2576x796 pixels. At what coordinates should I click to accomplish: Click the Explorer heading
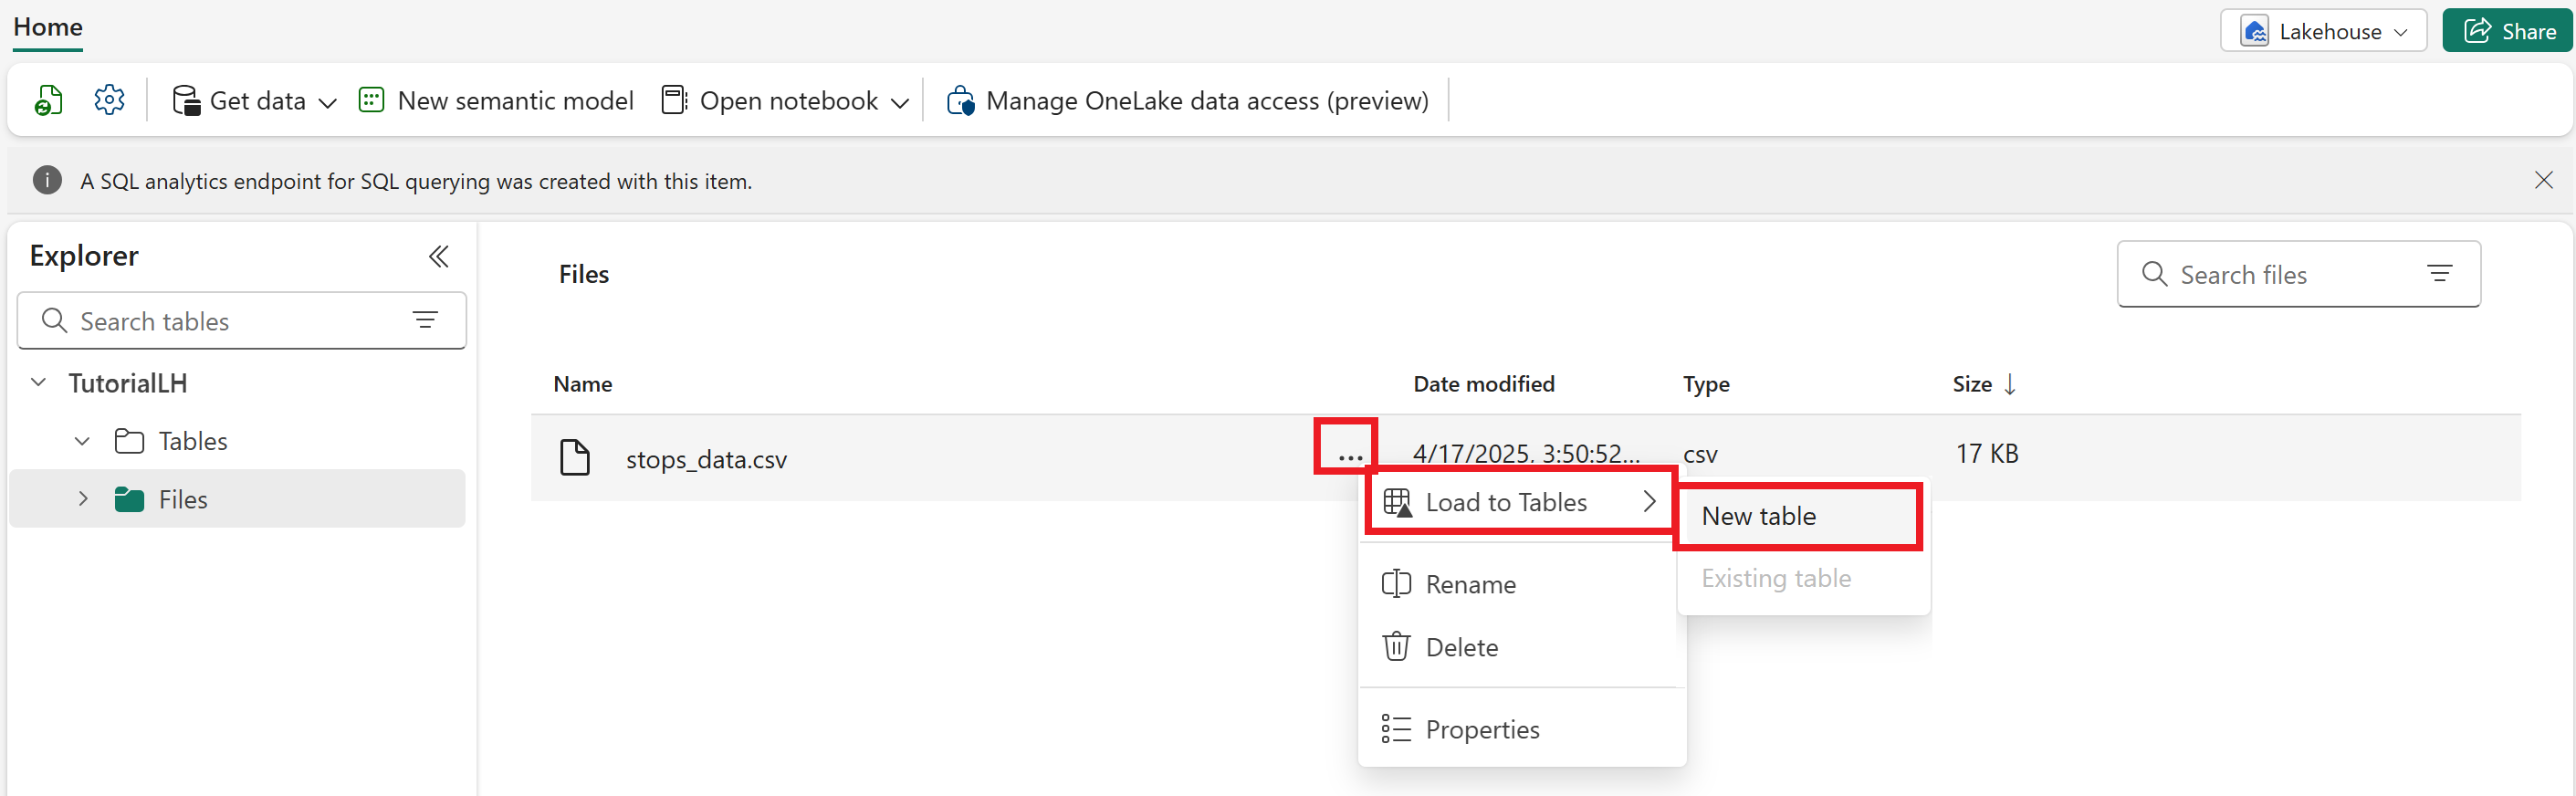84,256
